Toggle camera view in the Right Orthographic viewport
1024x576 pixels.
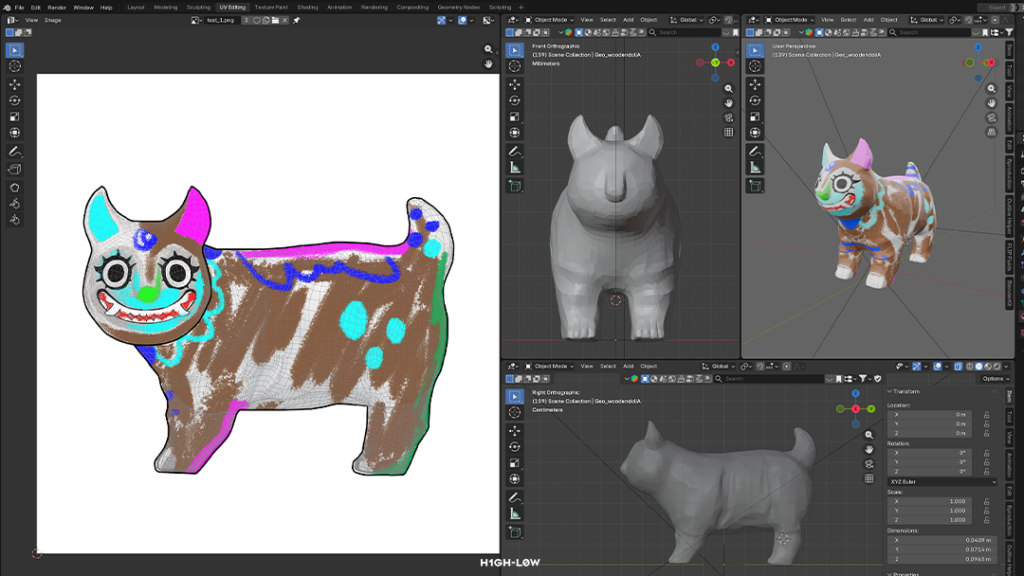tap(869, 464)
